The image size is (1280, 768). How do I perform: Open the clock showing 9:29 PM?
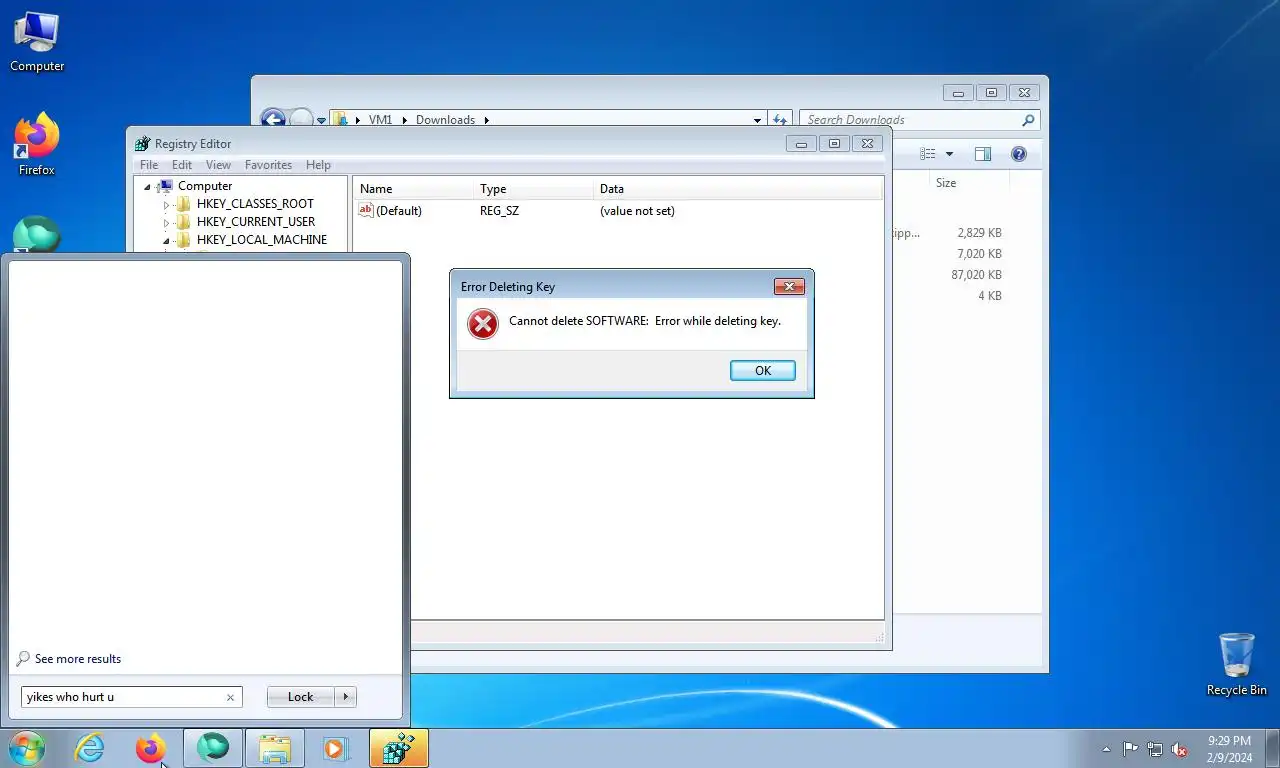coord(1229,749)
